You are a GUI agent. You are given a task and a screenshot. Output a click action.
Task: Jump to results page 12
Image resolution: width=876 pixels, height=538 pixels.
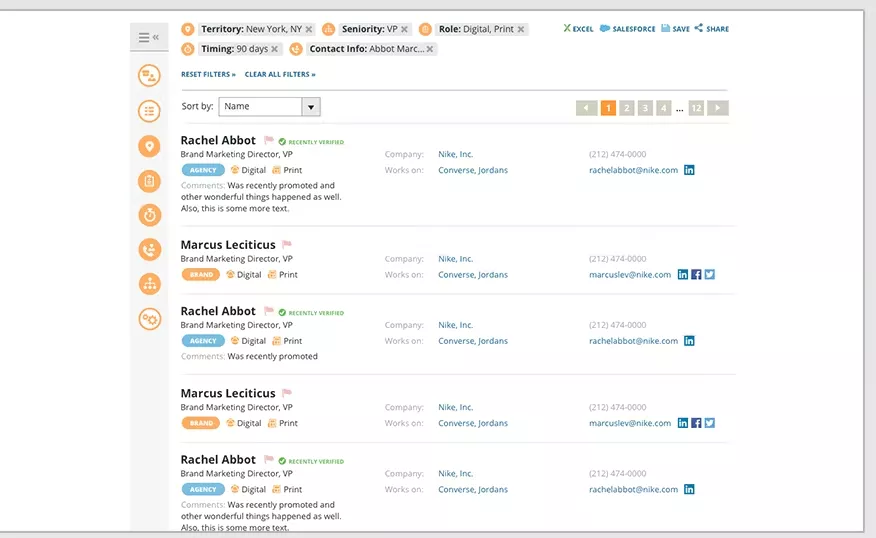[x=696, y=108]
